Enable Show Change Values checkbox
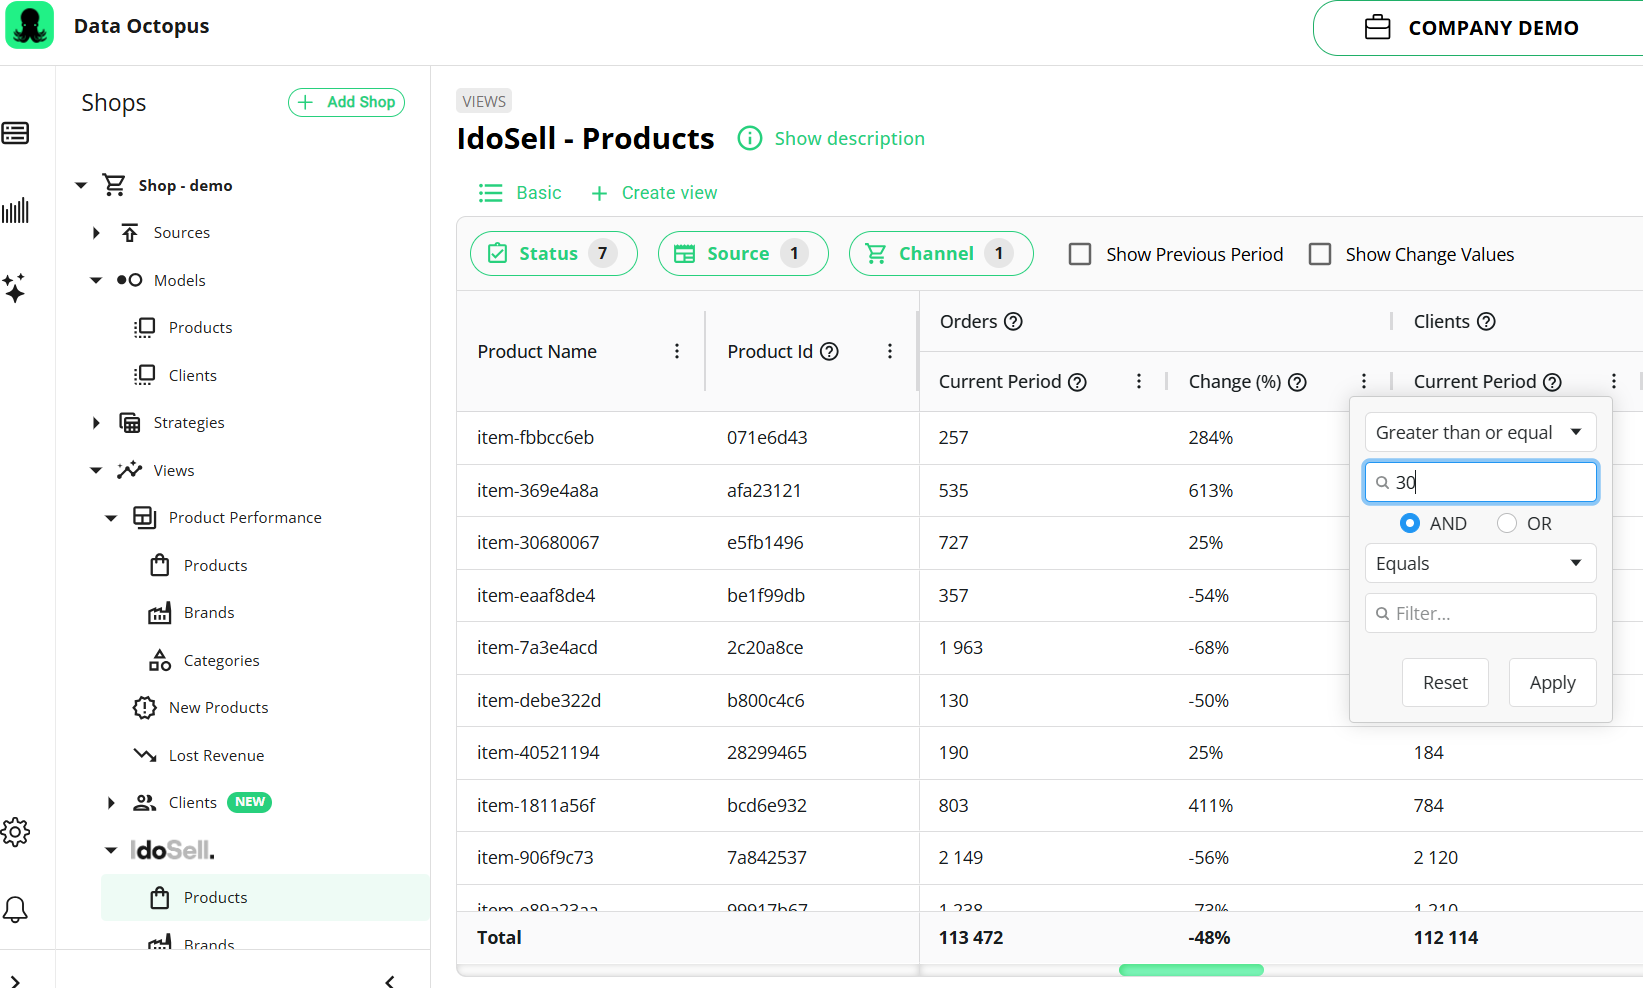Image resolution: width=1643 pixels, height=988 pixels. coord(1320,254)
